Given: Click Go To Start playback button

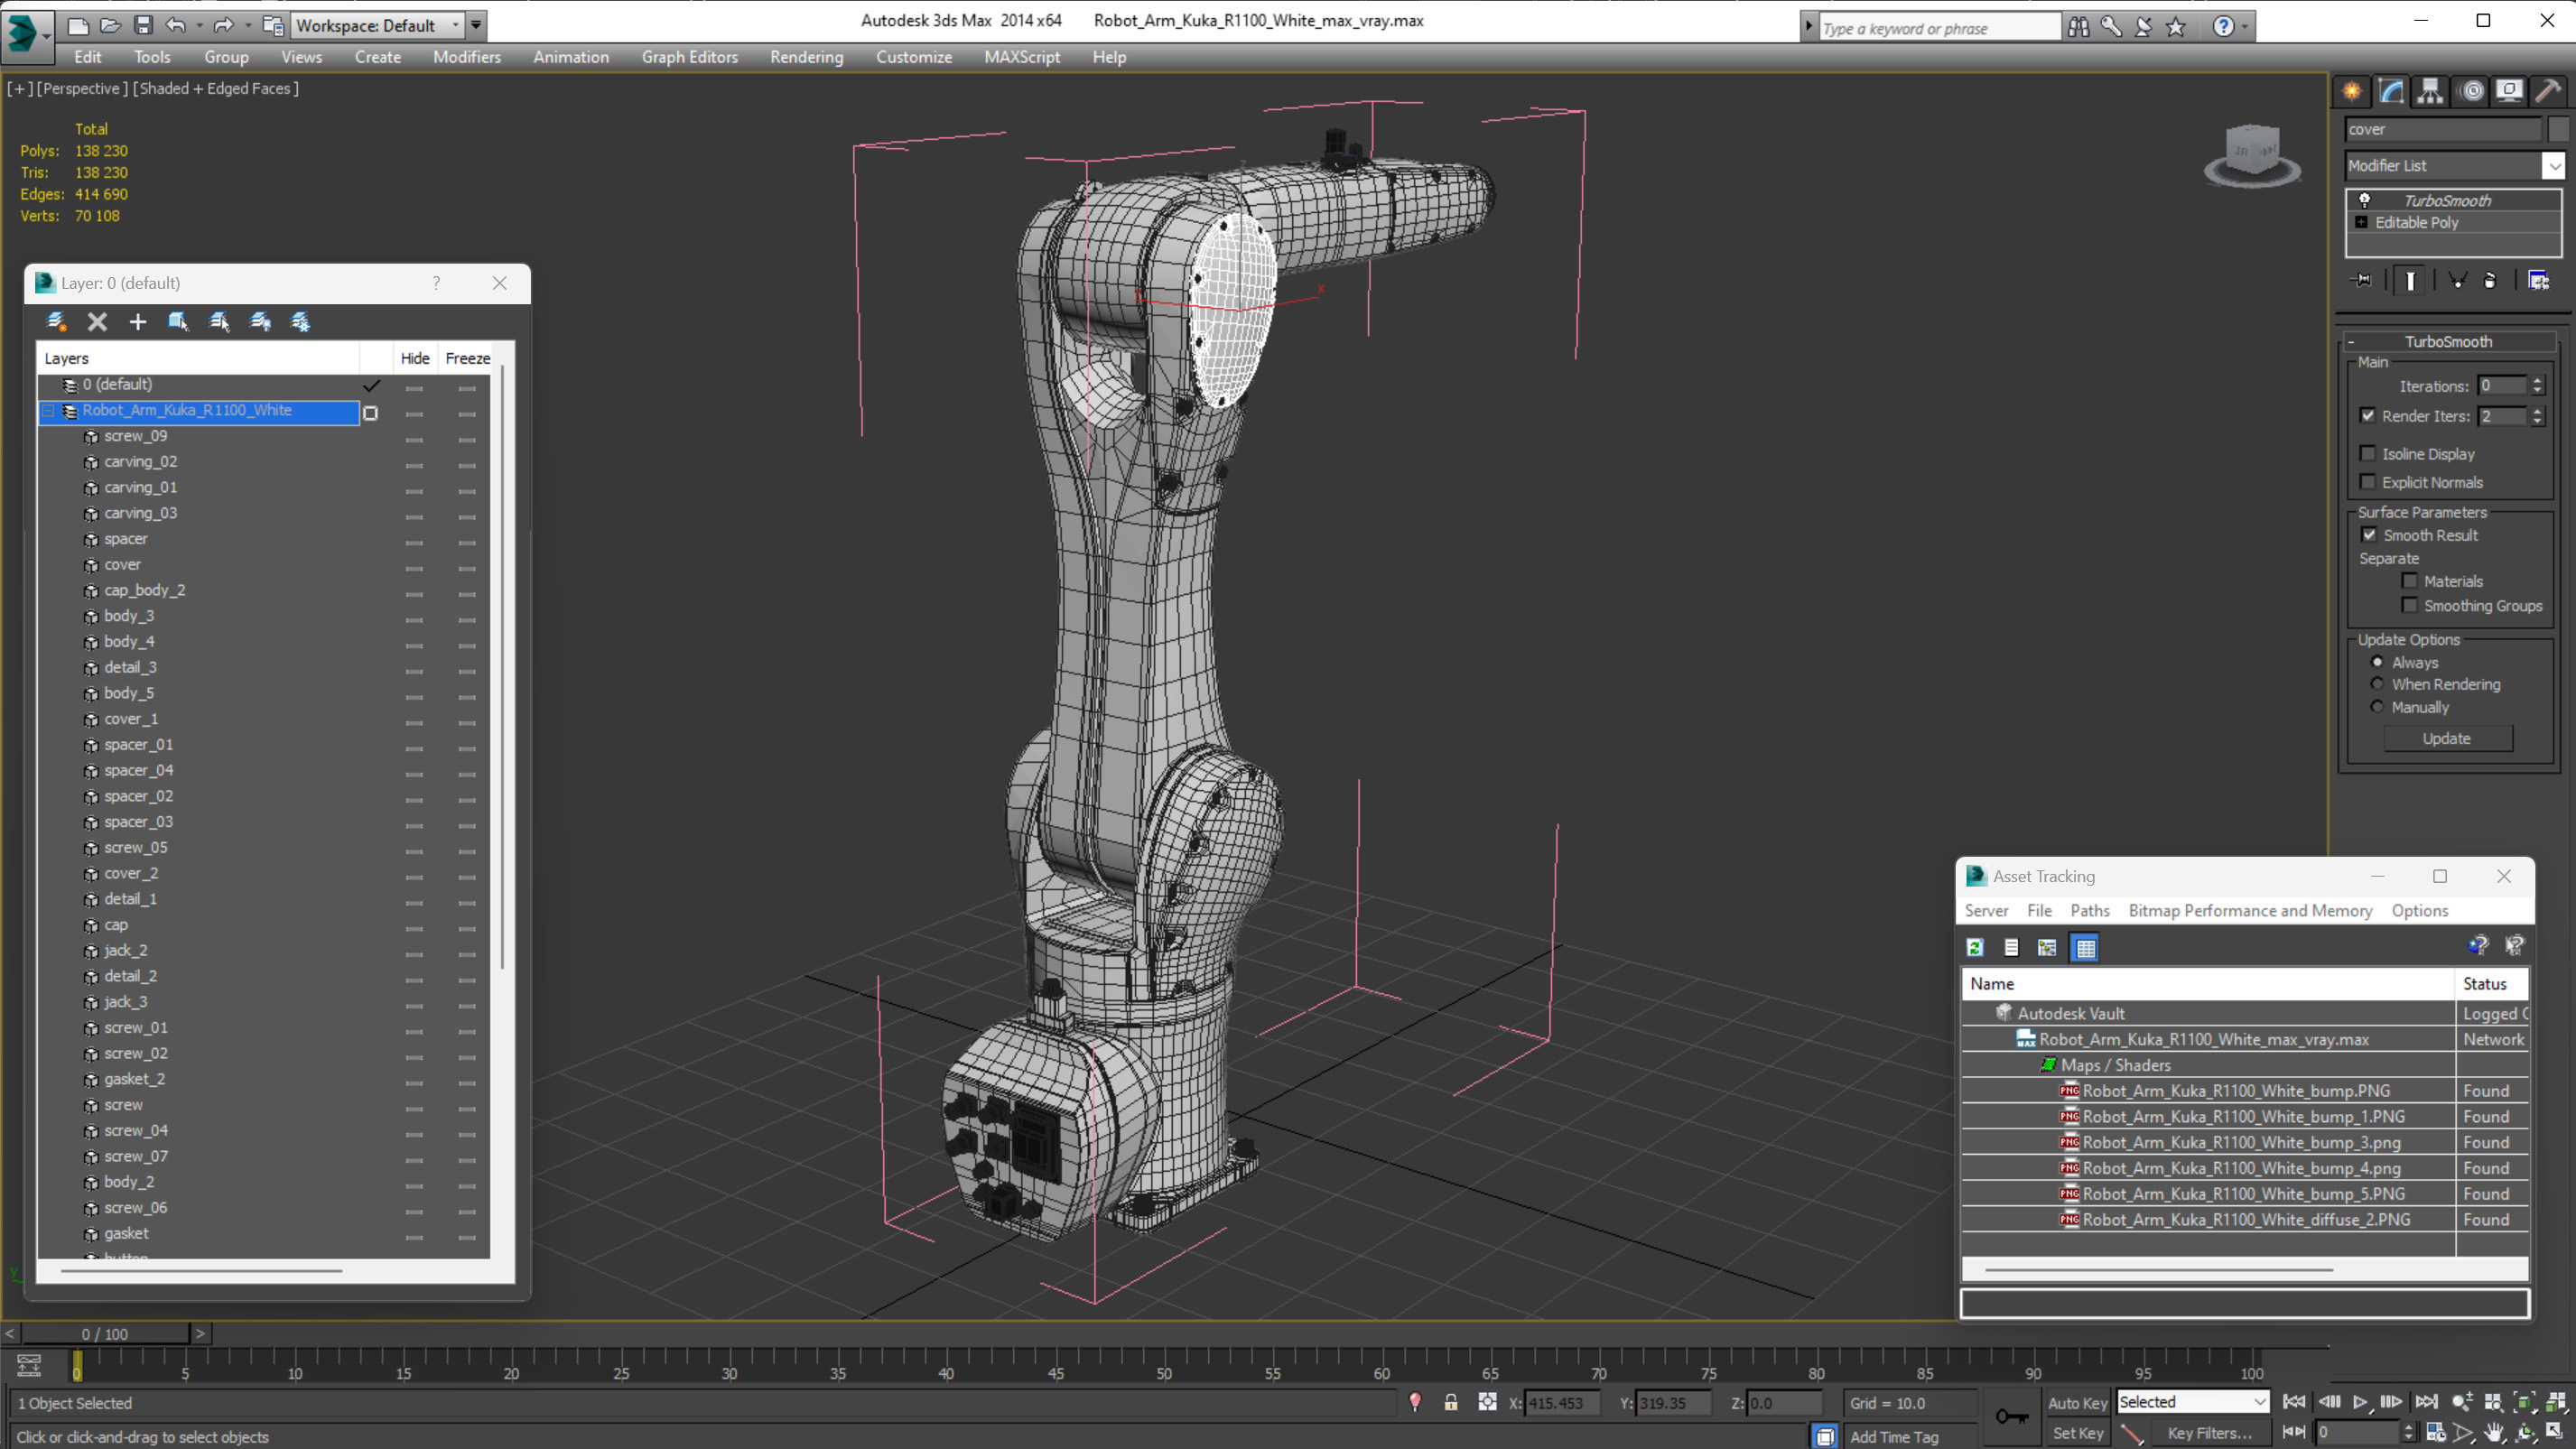Looking at the screenshot, I should click(x=2294, y=1402).
